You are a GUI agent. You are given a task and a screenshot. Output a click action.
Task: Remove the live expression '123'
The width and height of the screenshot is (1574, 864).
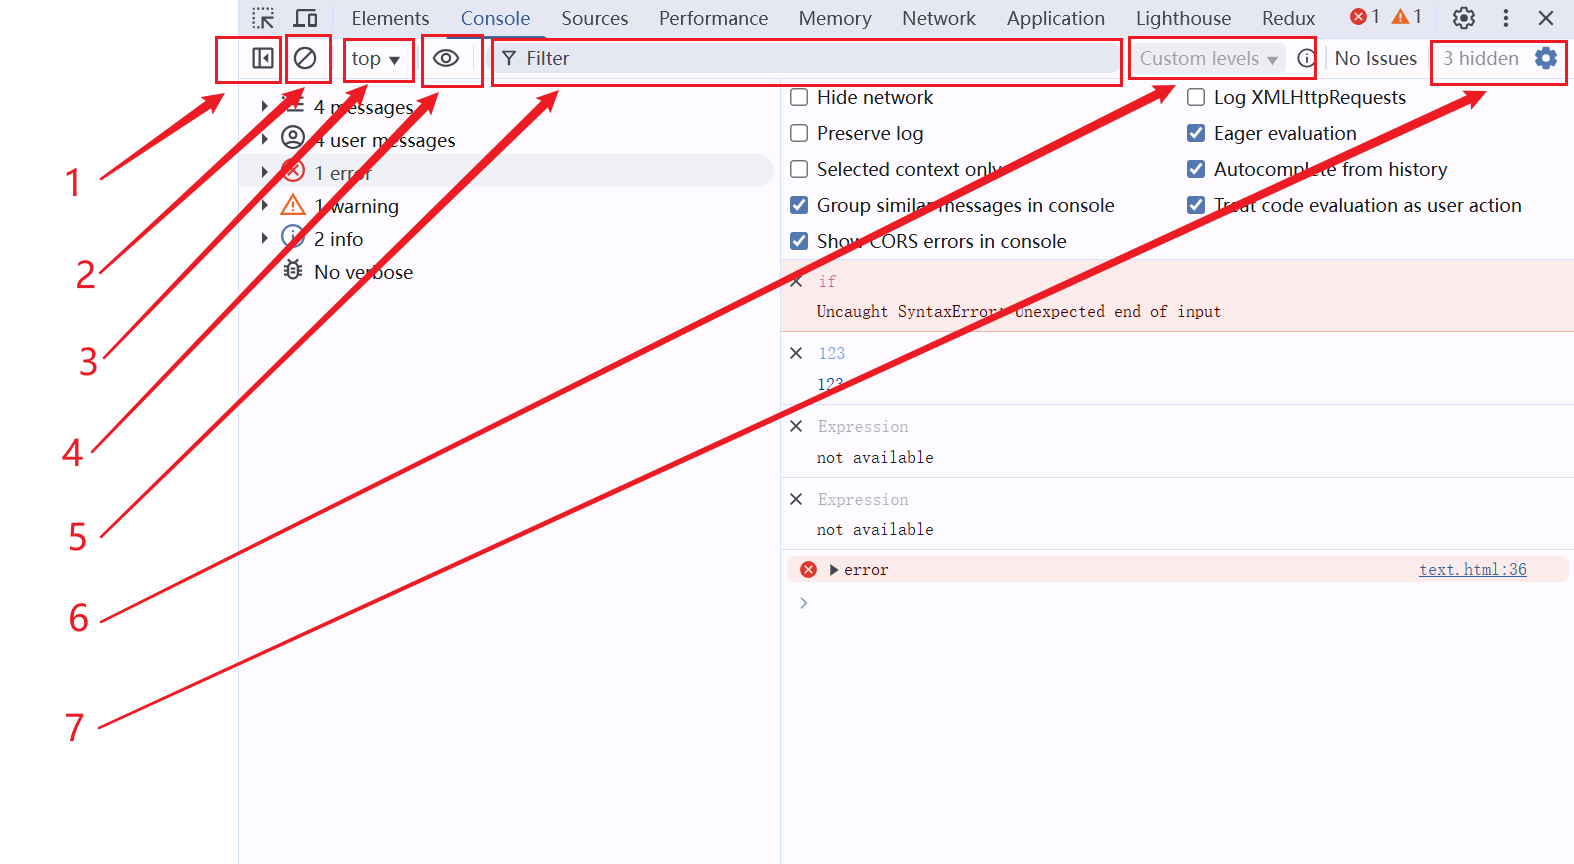(x=796, y=353)
